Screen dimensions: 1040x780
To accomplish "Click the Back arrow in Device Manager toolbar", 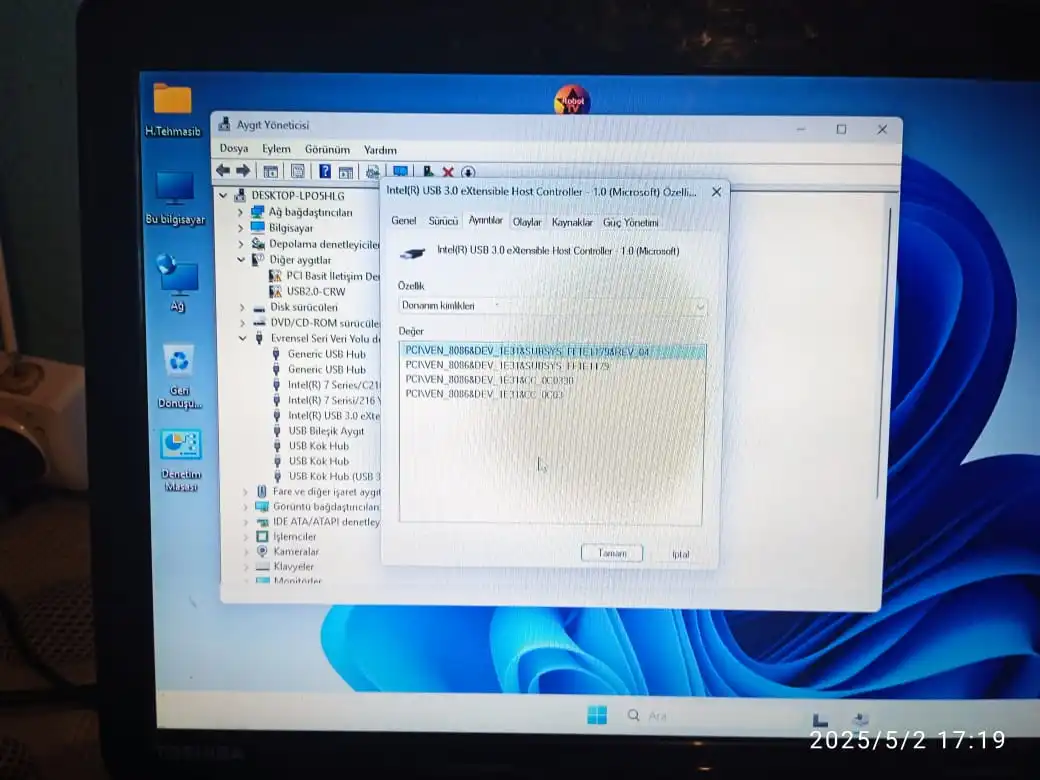I will tap(223, 171).
